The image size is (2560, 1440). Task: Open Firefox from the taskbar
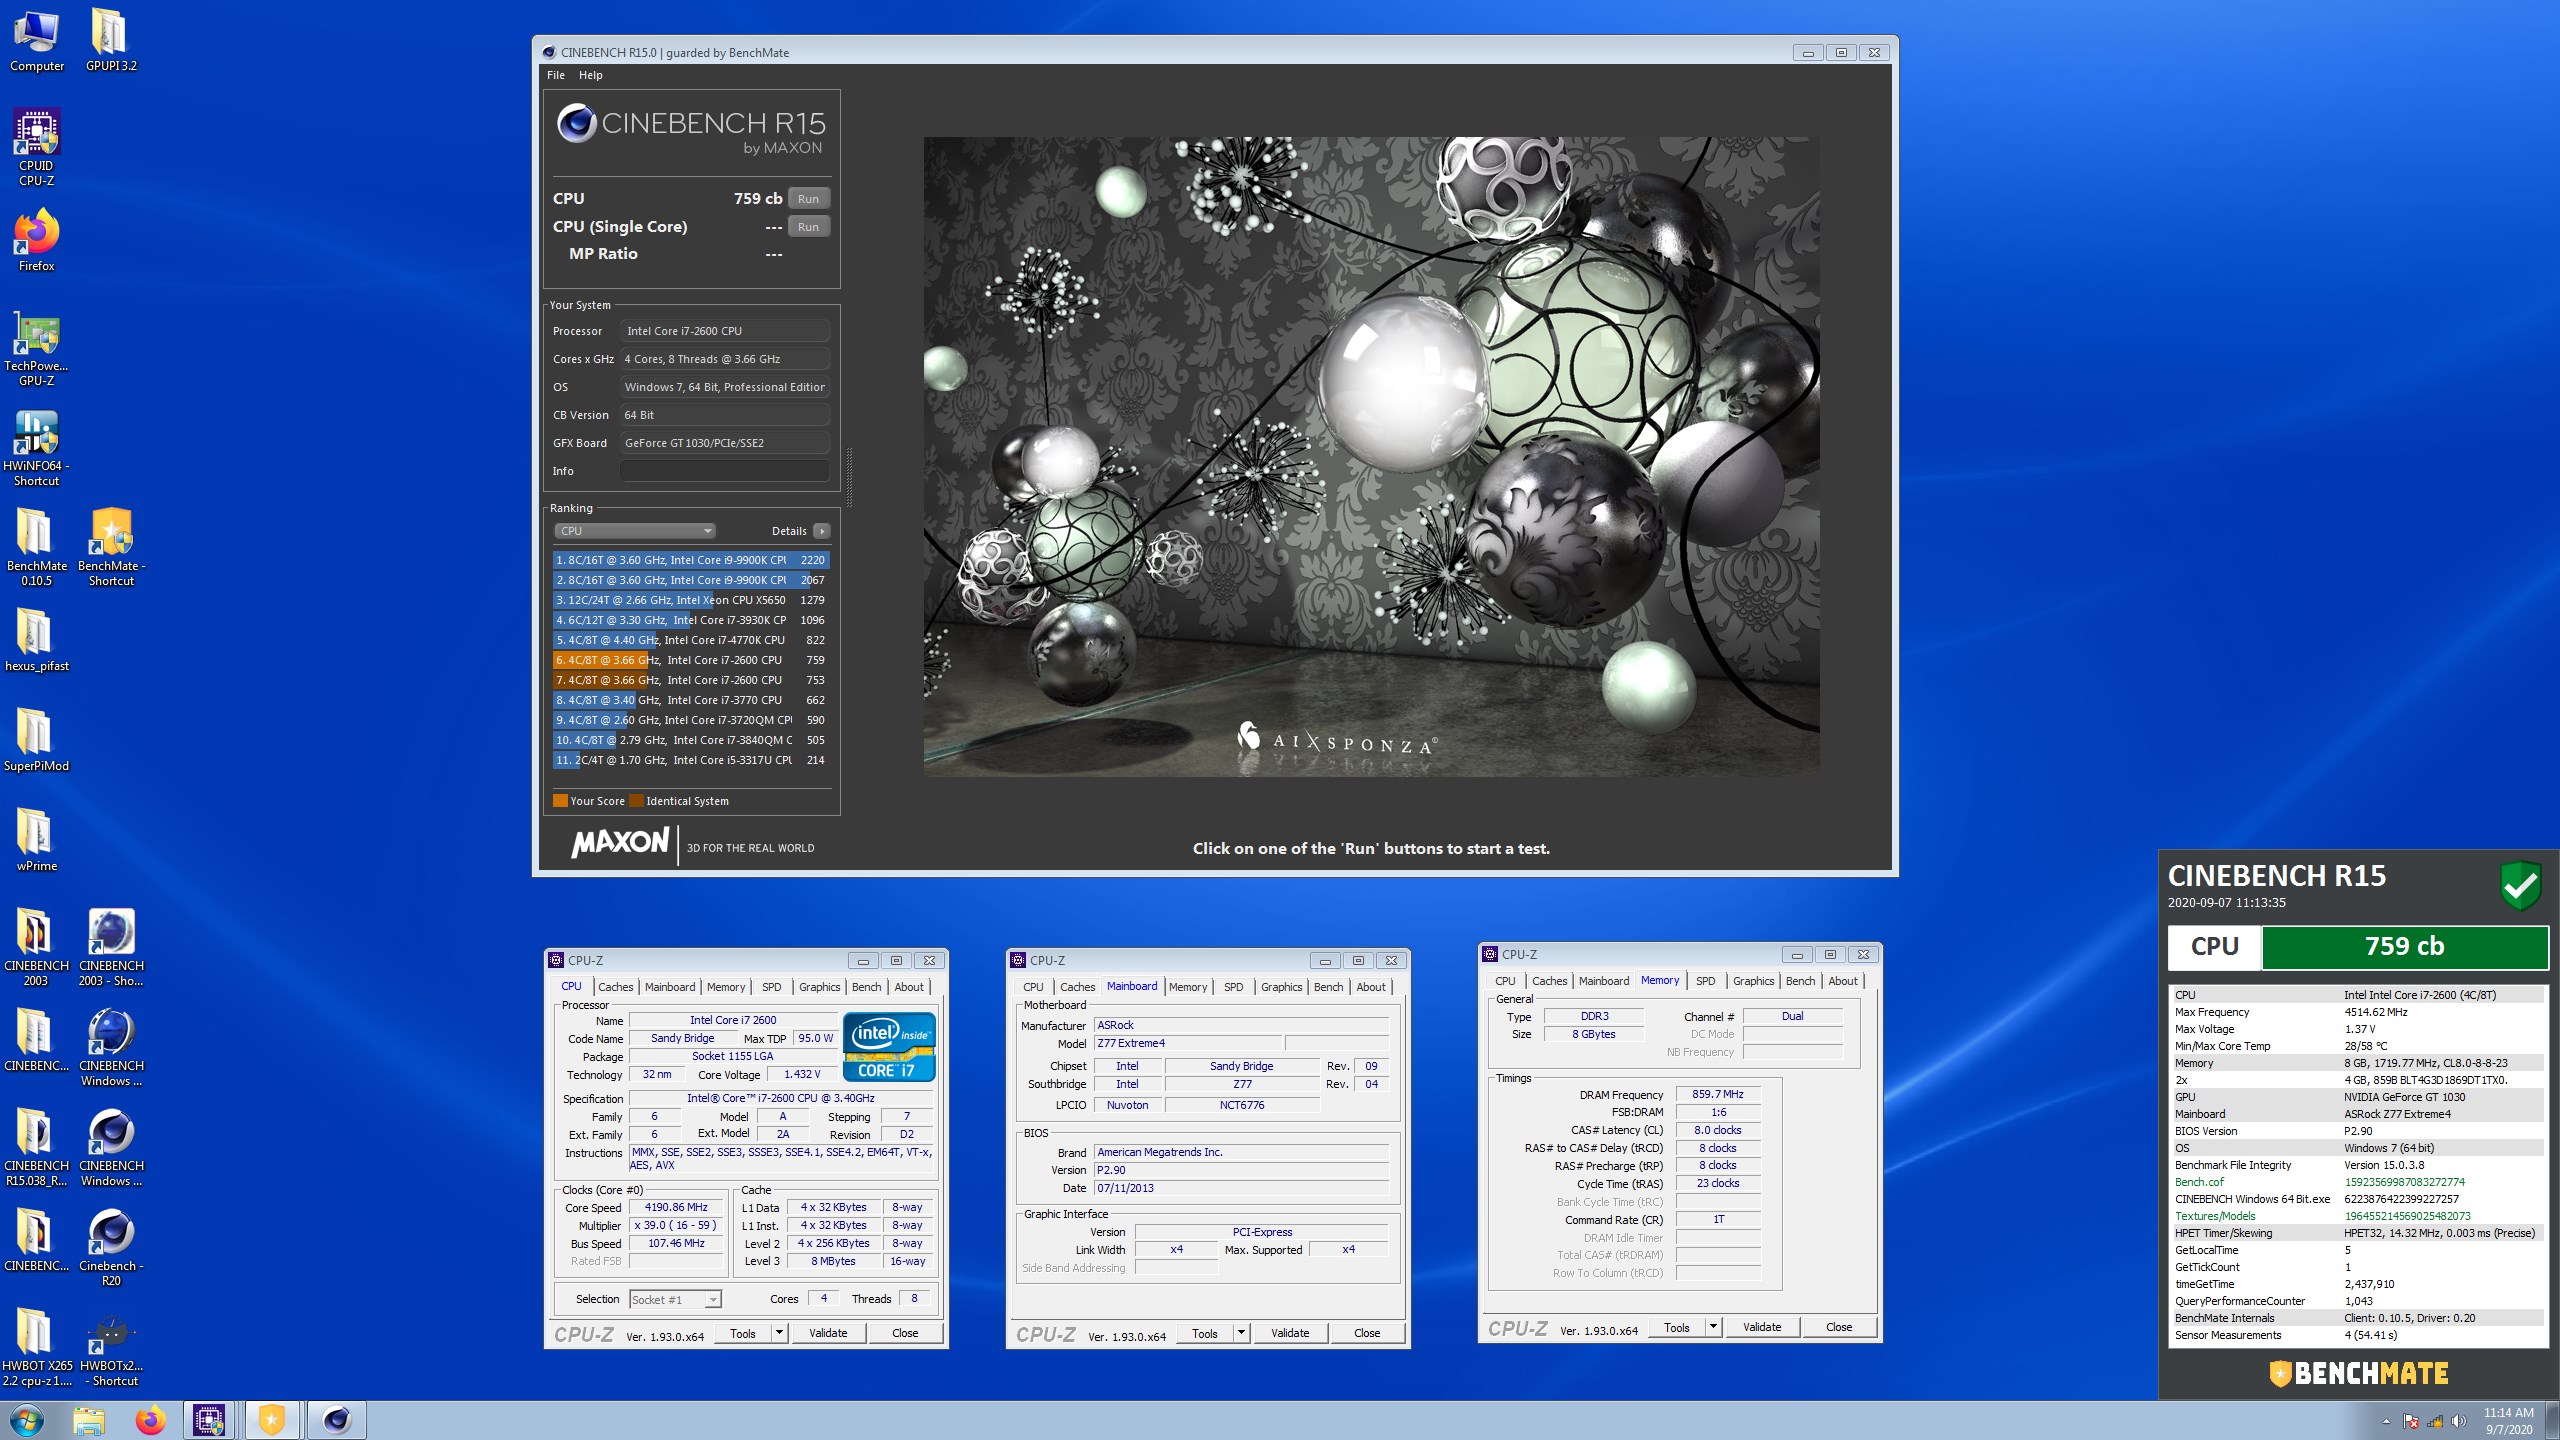[150, 1420]
